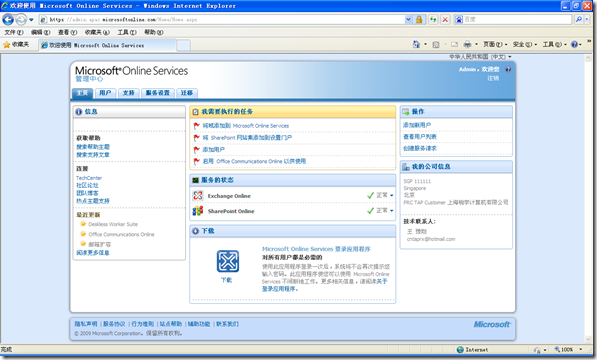Click the view user list action link

[x=420, y=137]
